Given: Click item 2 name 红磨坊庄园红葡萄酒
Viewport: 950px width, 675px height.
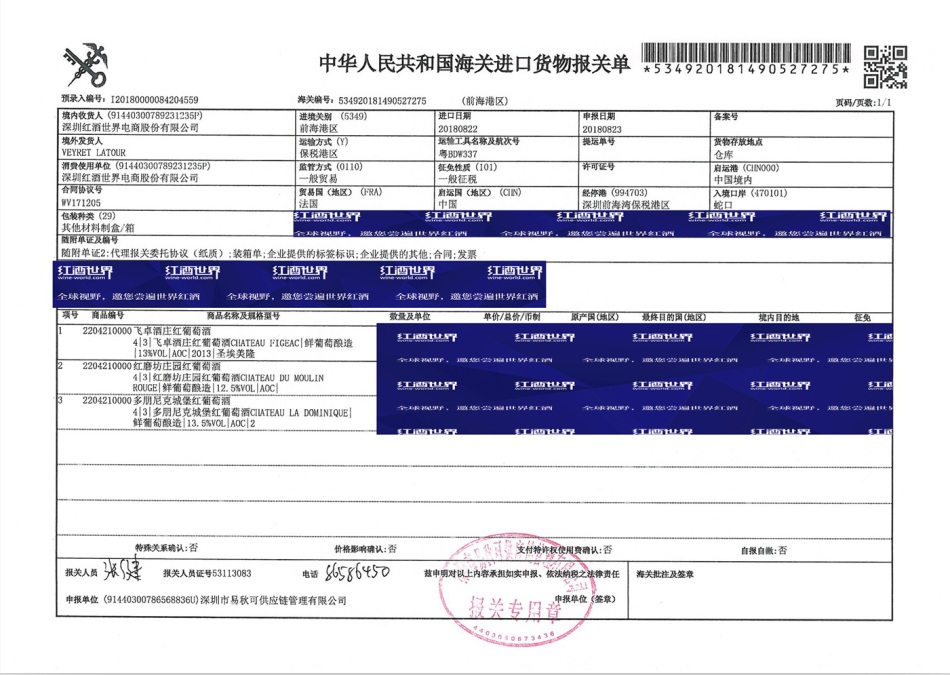Looking at the screenshot, I should (x=177, y=367).
